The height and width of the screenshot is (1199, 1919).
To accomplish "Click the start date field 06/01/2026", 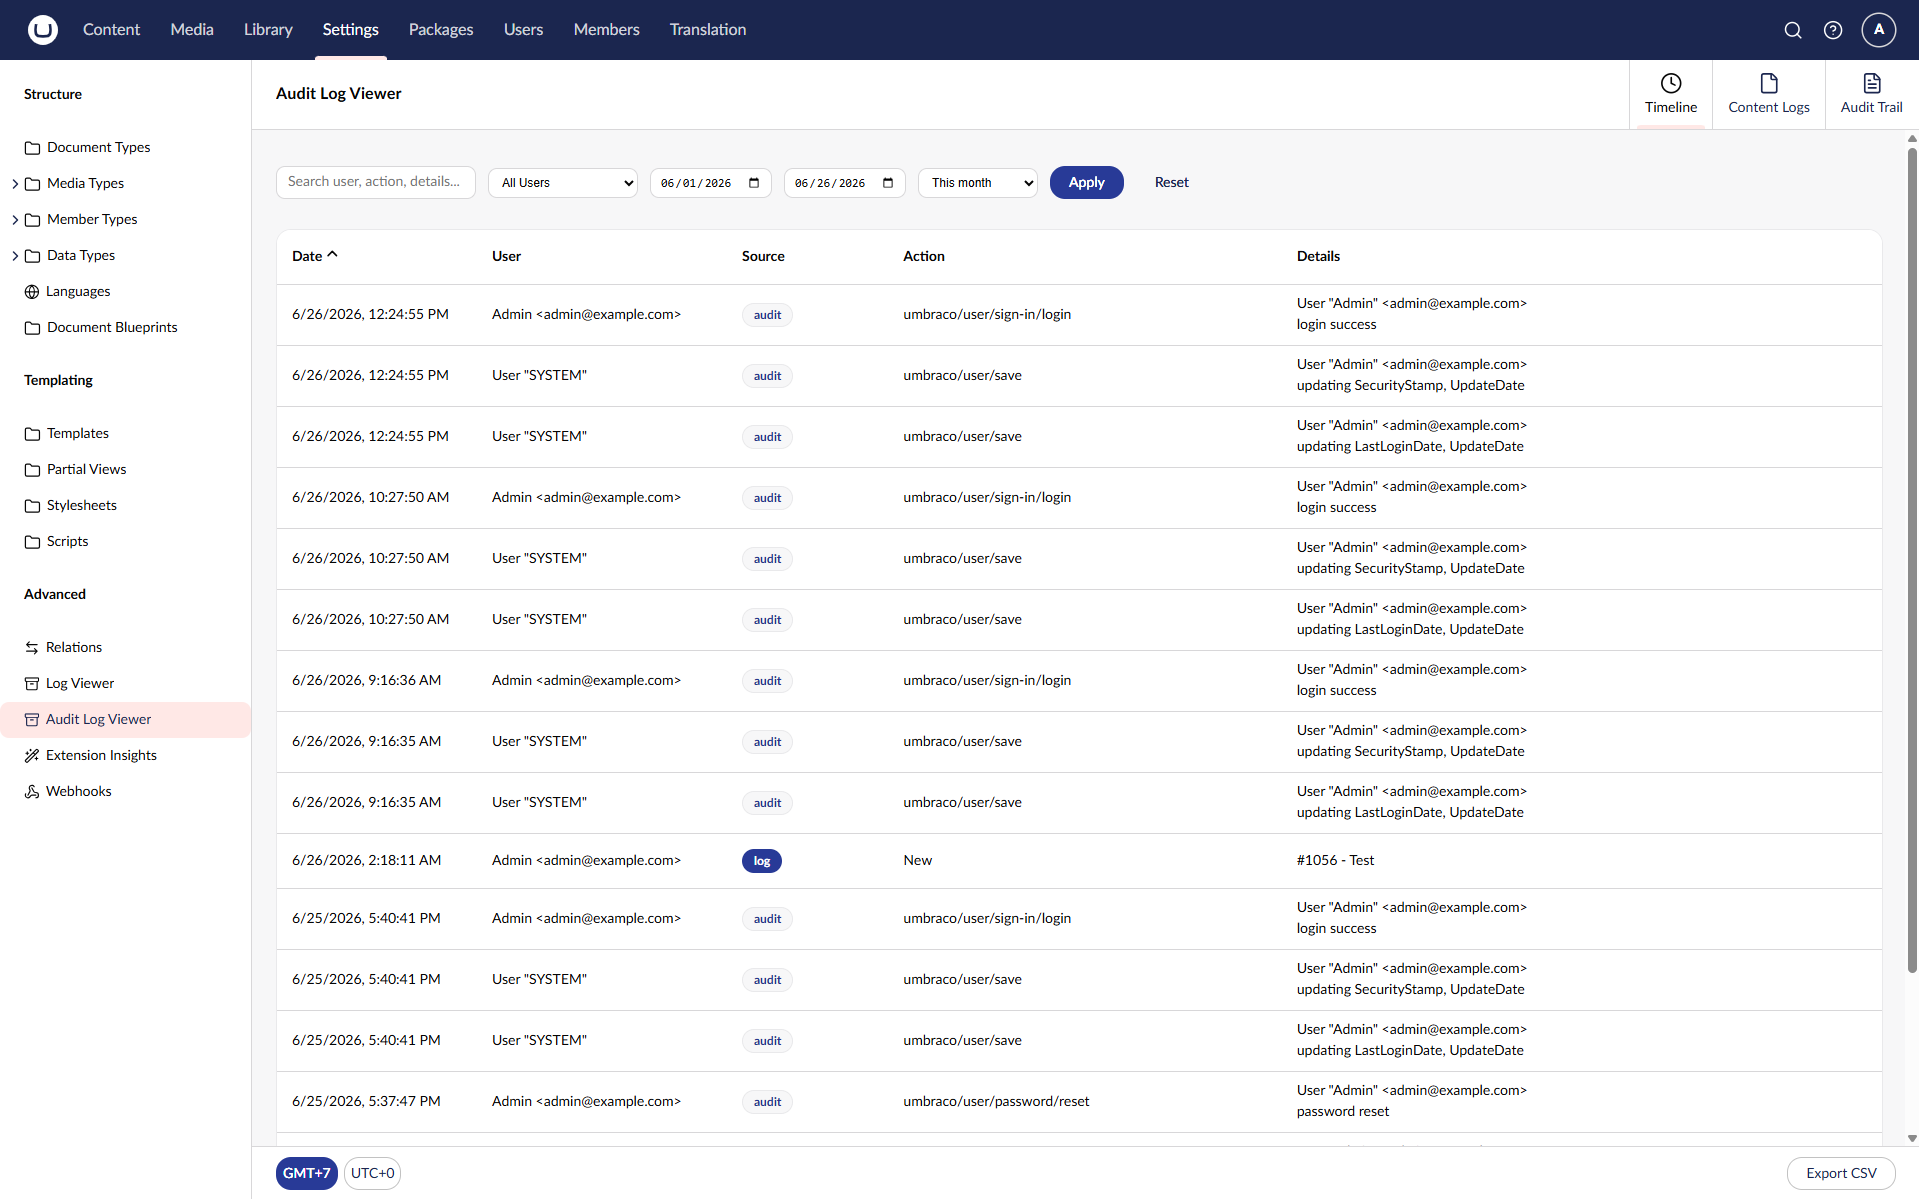I will 711,183.
